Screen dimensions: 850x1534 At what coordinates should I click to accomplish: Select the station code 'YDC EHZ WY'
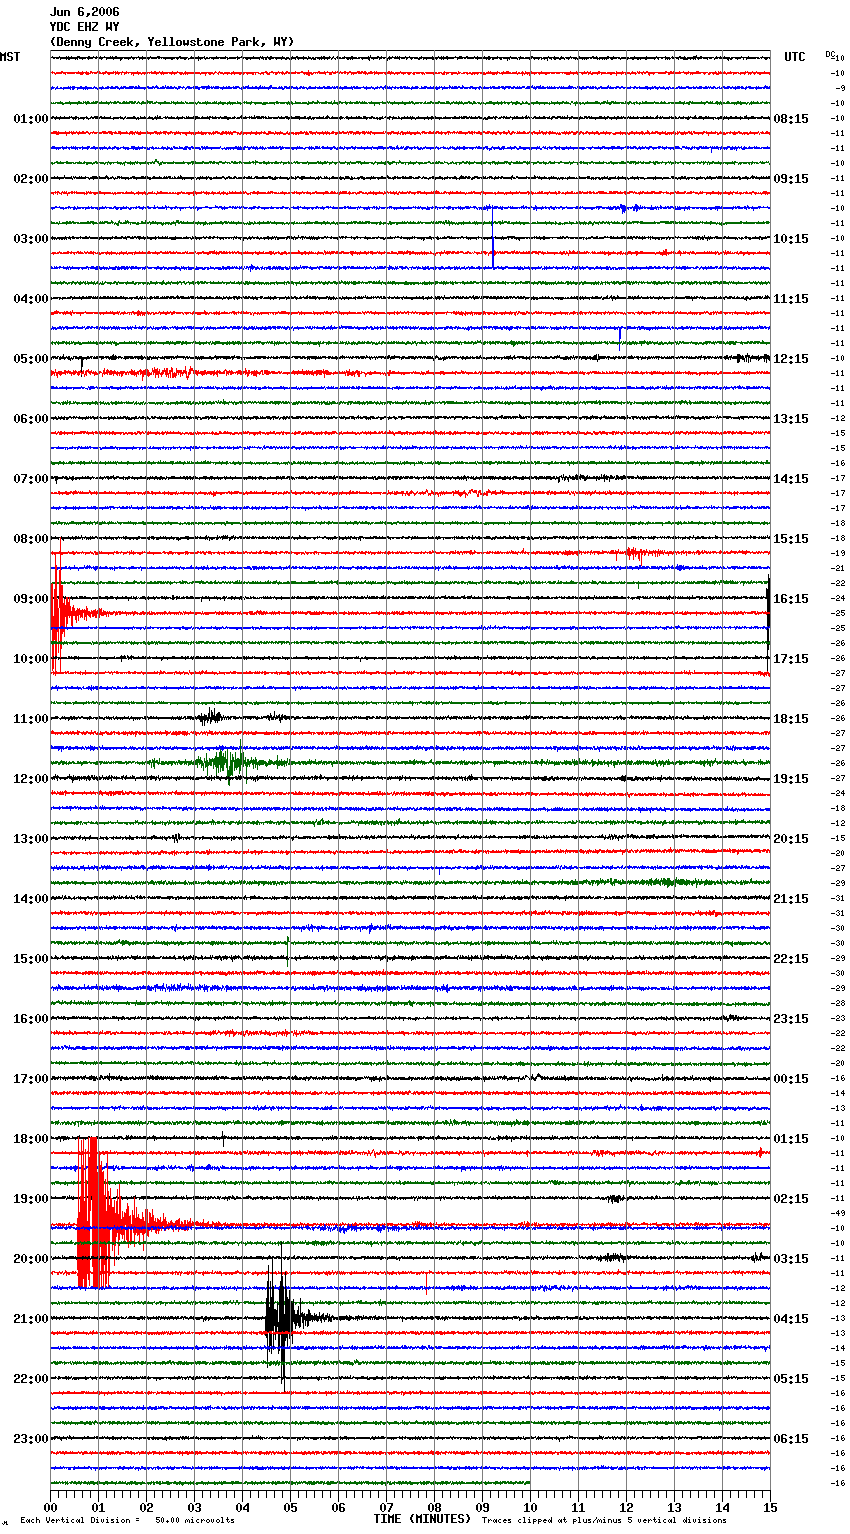[x=84, y=27]
